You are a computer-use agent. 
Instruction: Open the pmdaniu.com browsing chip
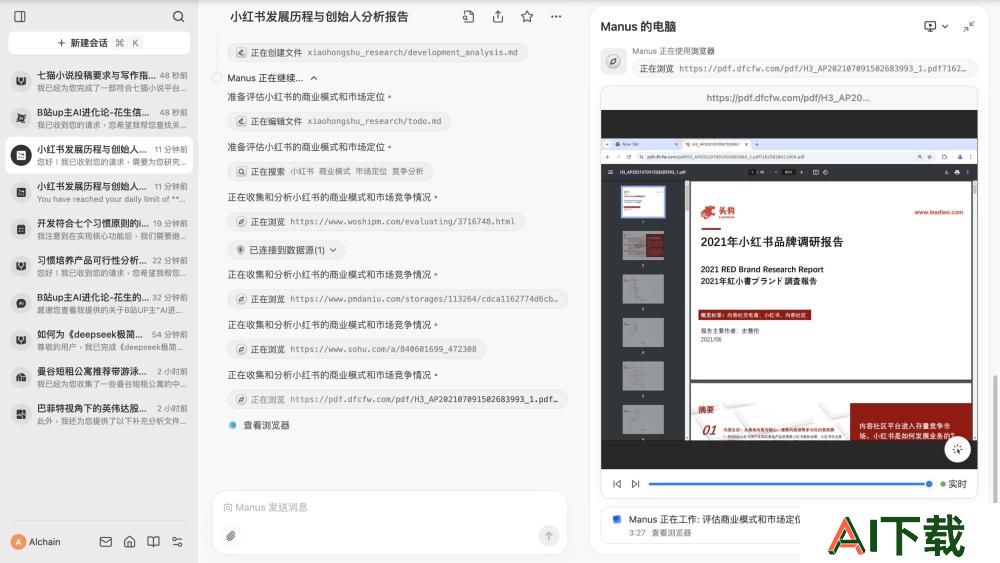tap(397, 298)
